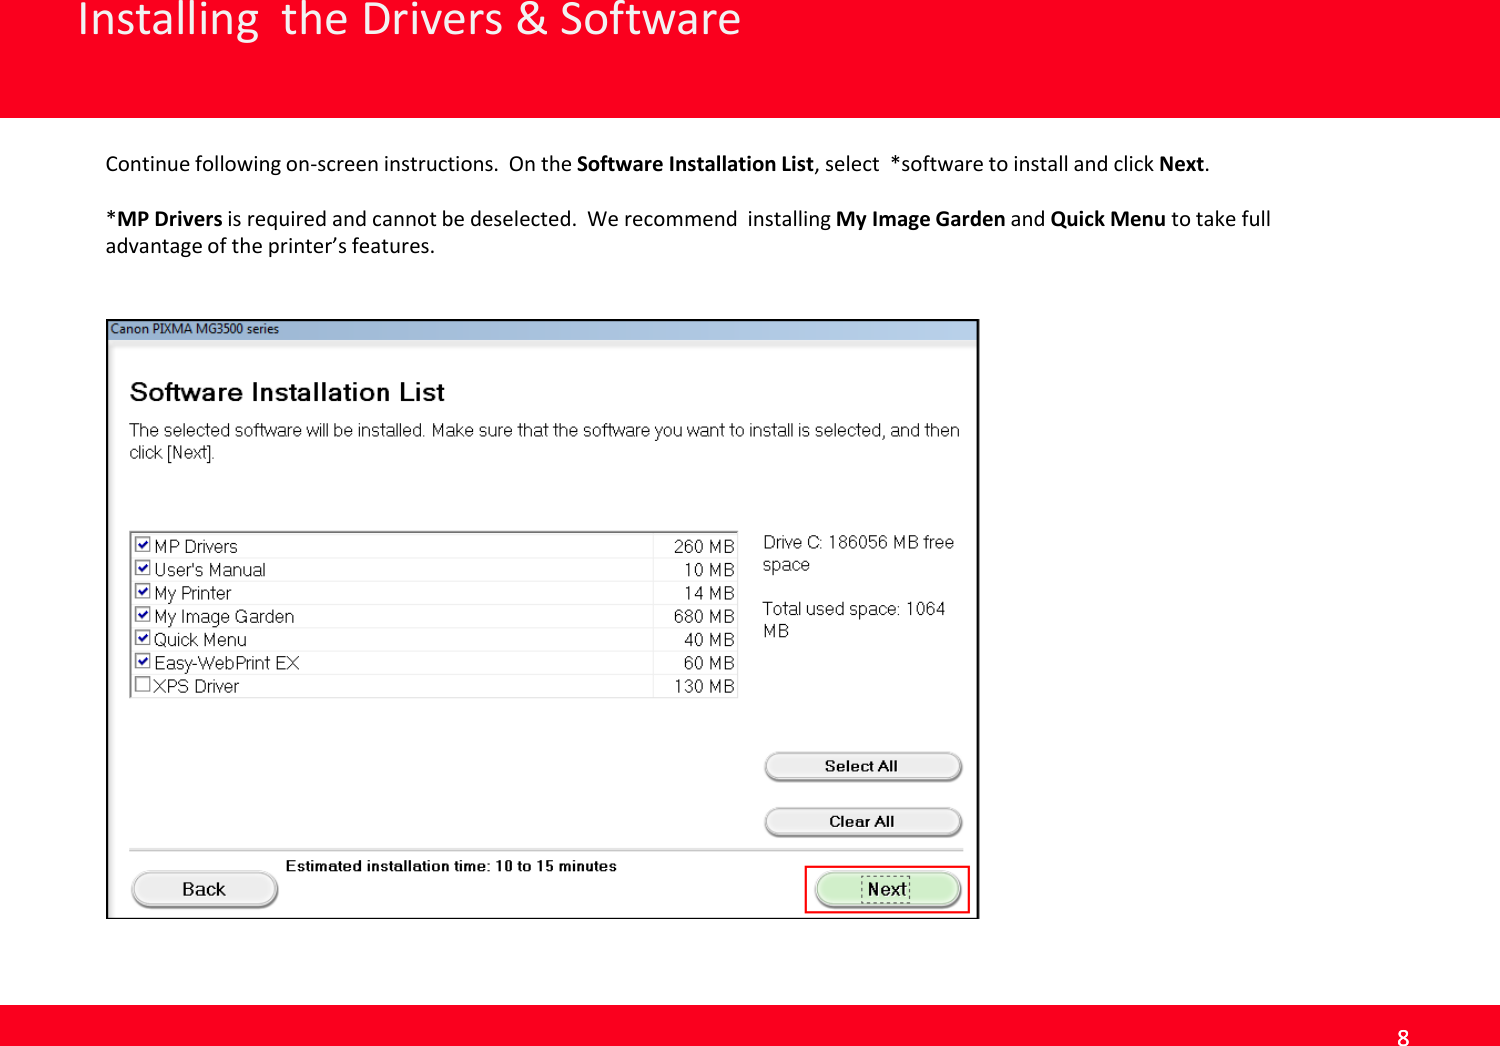This screenshot has width=1500, height=1046.
Task: Click the estimated installation time text
Action: [452, 866]
